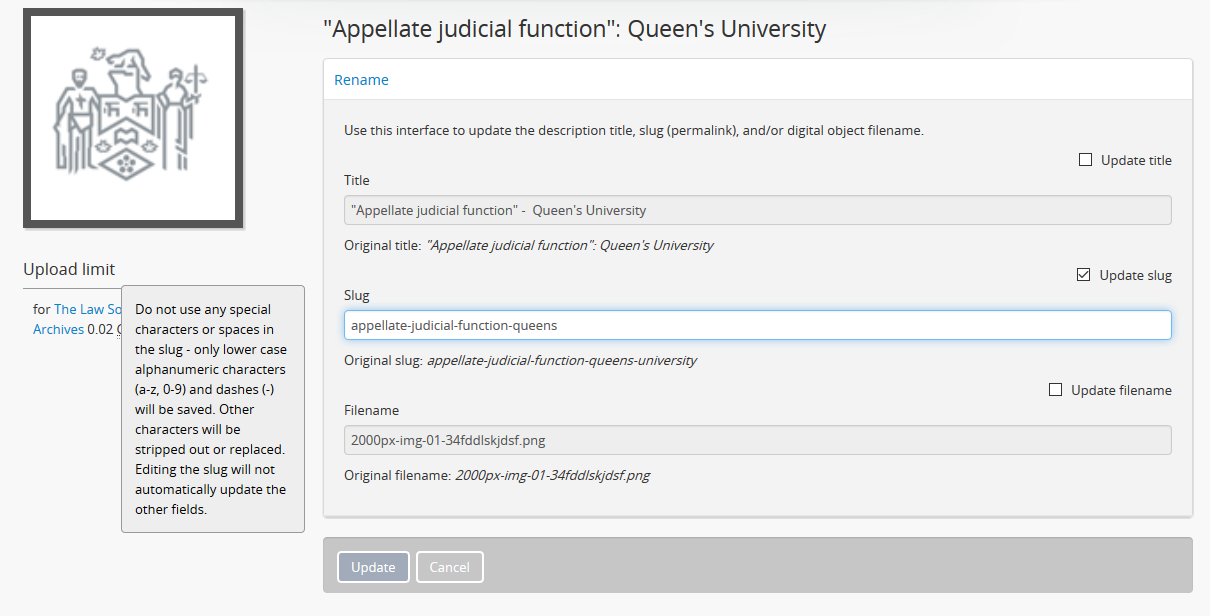
Task: Click the Queen's University crest thumbnail
Action: pos(133,118)
